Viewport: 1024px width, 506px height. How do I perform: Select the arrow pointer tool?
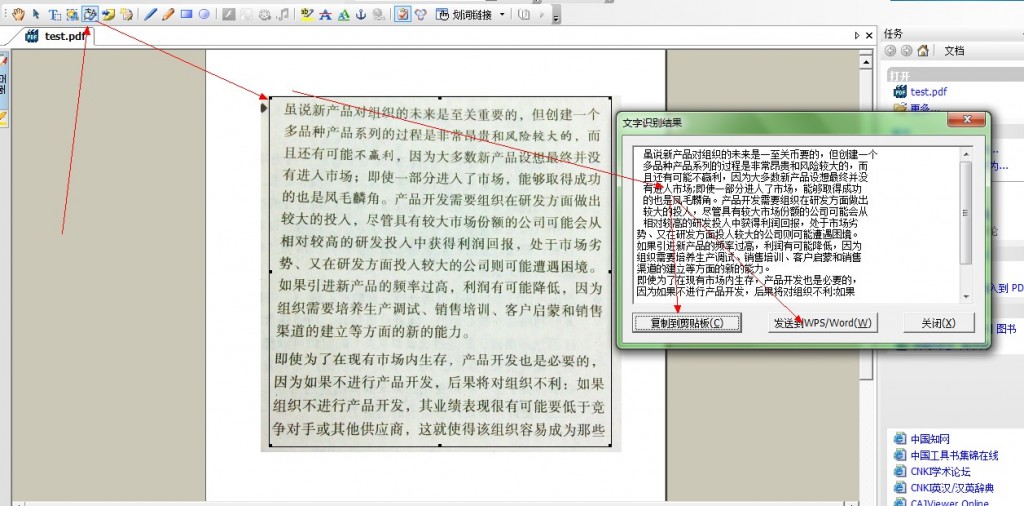click(37, 14)
